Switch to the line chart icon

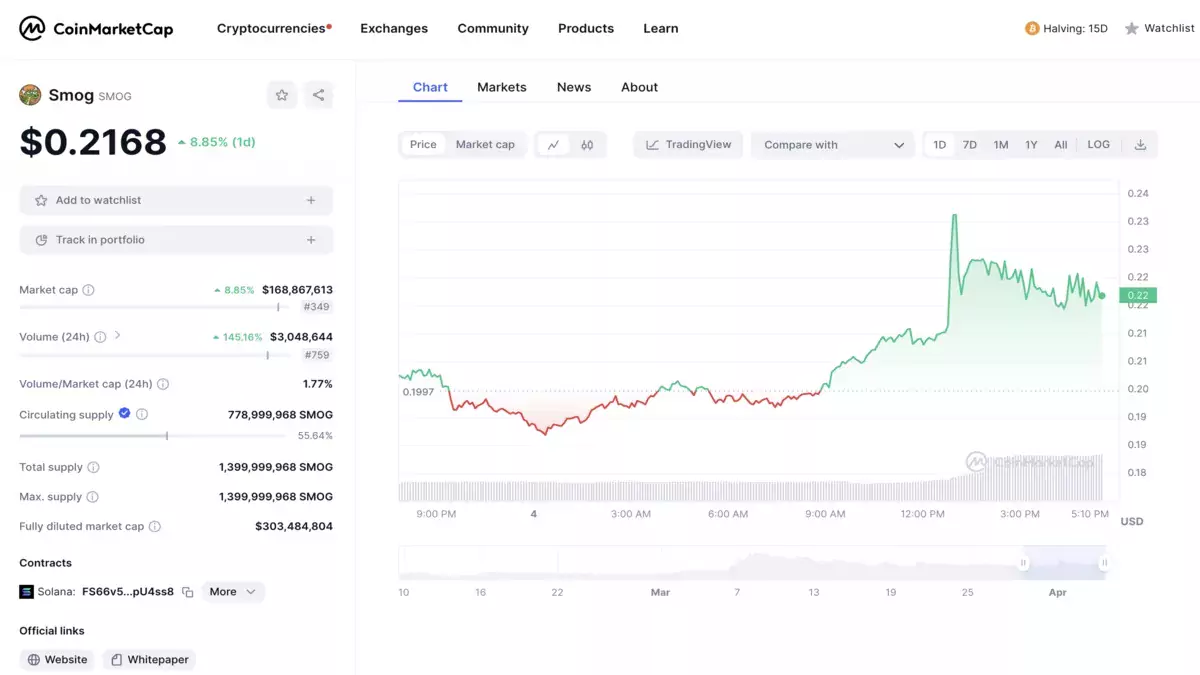(x=554, y=145)
